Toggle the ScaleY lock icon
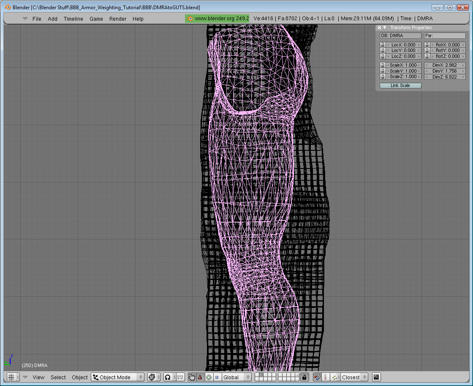The image size is (473, 386). pos(382,71)
